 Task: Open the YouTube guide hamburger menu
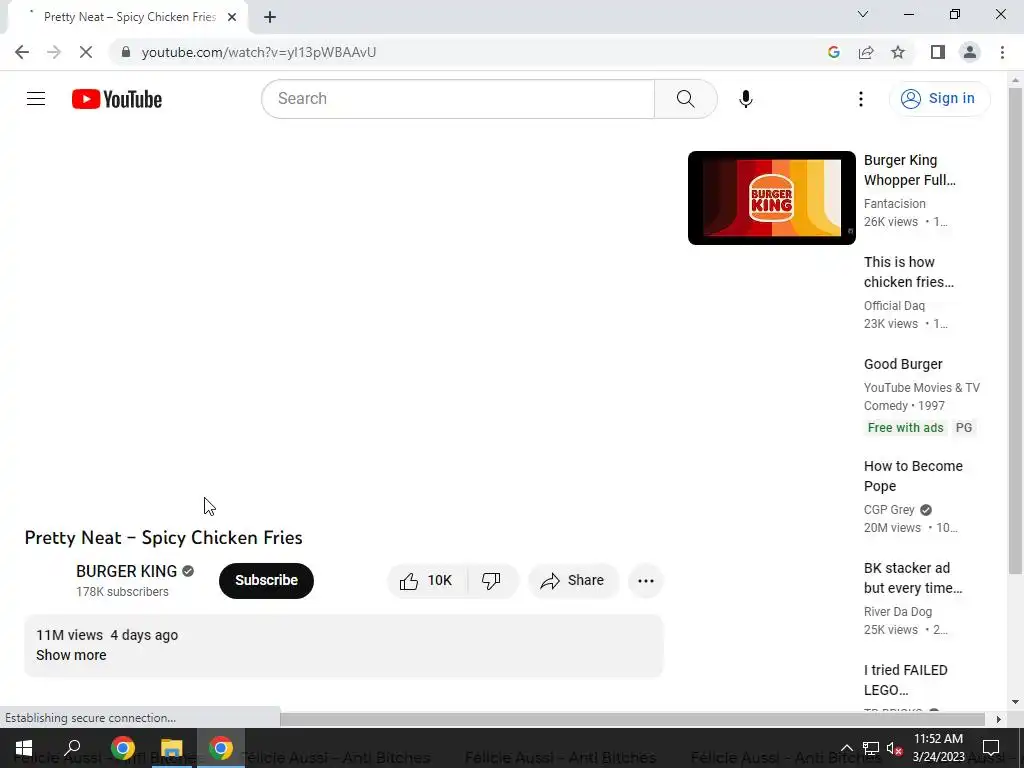pos(36,99)
